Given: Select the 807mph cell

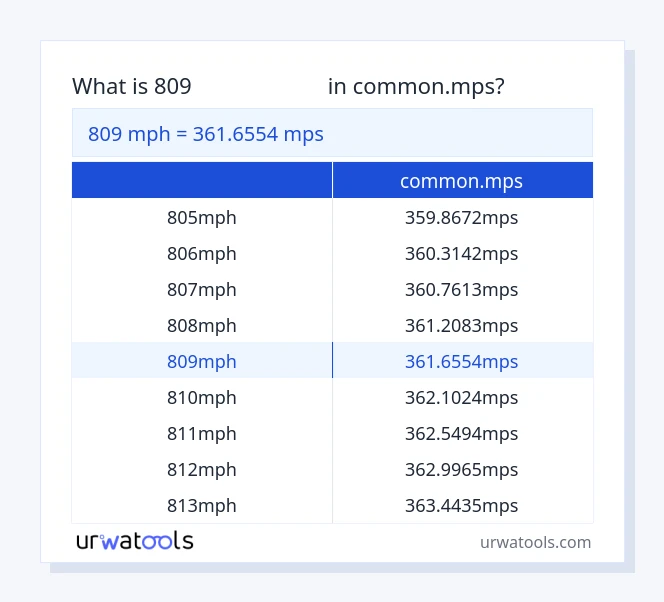Looking at the screenshot, I should (x=202, y=290).
